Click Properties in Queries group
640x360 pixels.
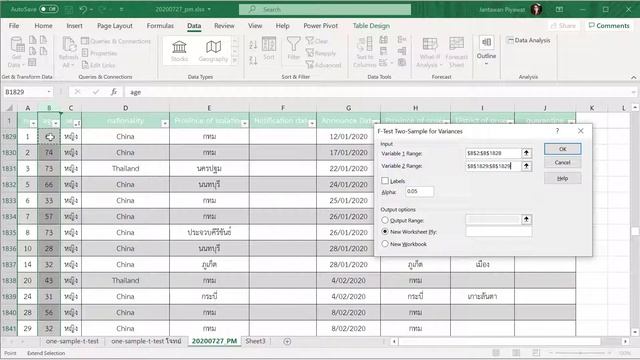tap(99, 53)
